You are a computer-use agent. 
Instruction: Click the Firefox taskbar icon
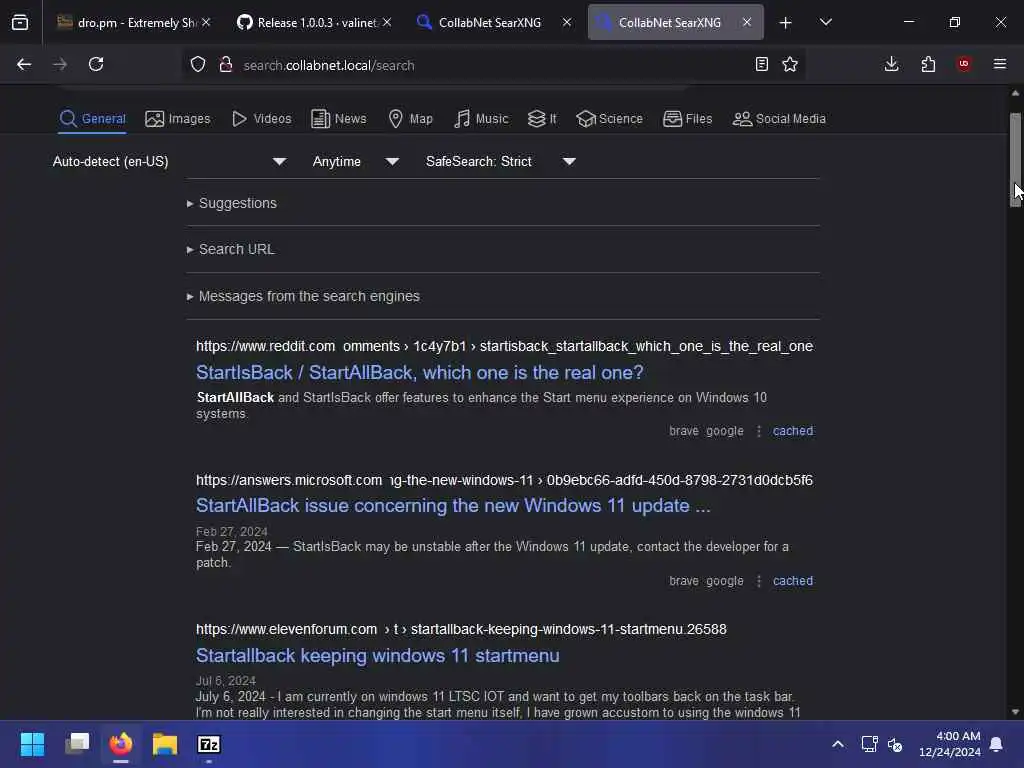(x=121, y=744)
